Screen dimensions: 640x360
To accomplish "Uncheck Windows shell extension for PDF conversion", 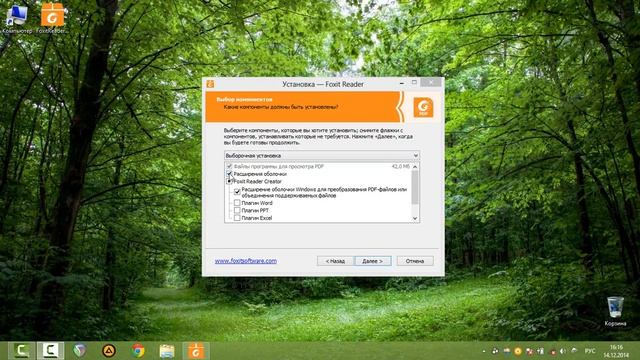I will tap(237, 192).
